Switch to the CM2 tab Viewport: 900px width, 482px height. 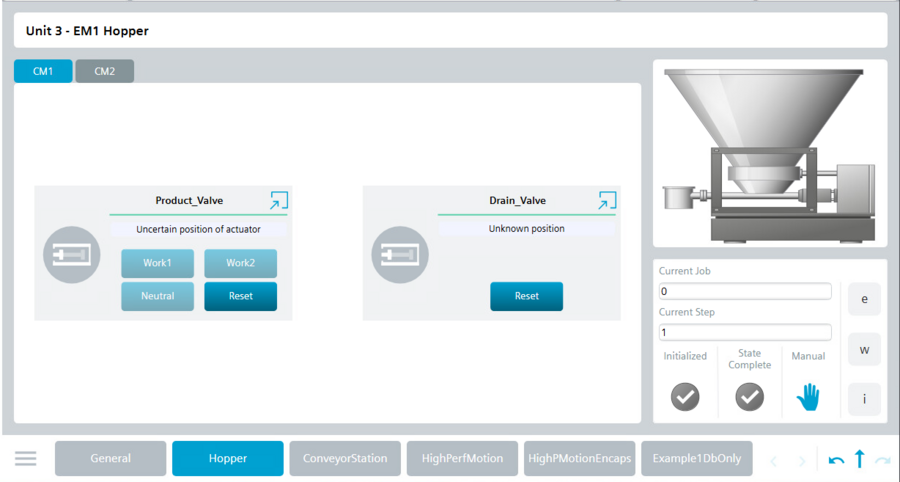(x=104, y=71)
